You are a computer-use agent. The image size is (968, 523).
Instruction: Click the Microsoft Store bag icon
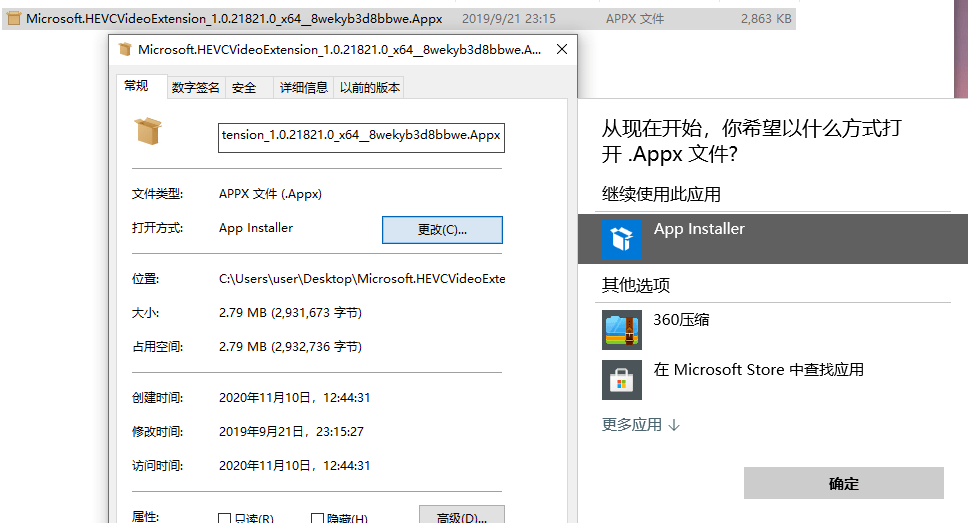(622, 380)
